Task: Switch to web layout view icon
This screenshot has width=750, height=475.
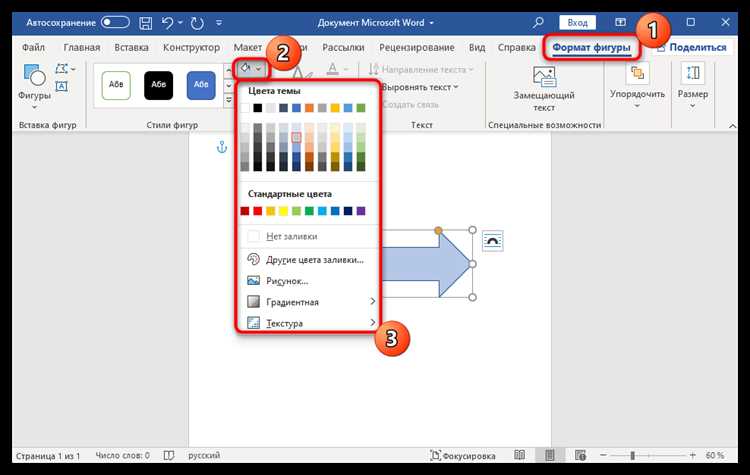Action: (x=580, y=455)
